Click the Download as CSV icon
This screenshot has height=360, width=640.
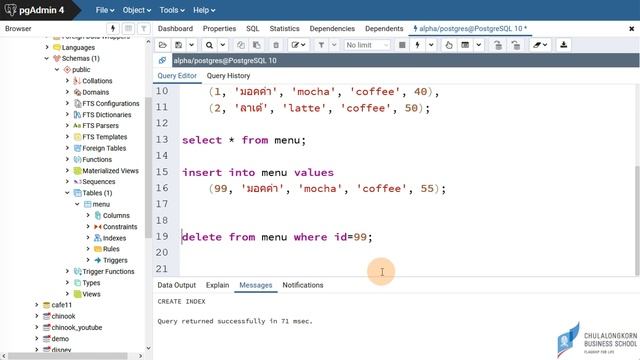pyautogui.click(x=564, y=45)
